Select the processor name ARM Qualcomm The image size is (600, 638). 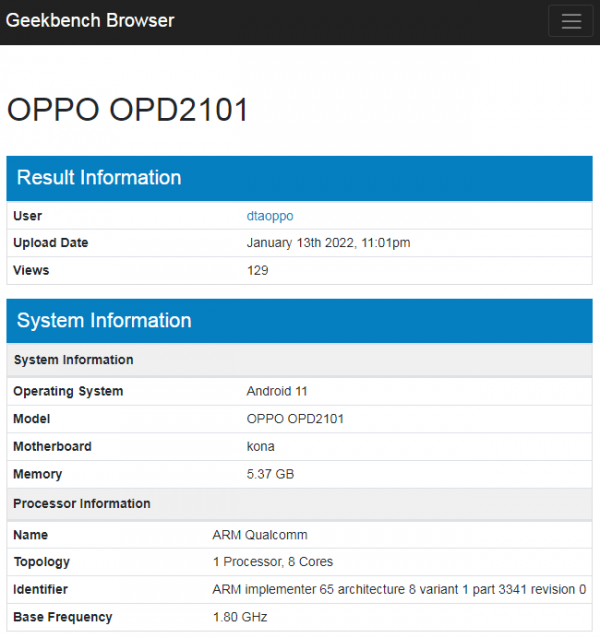[260, 535]
